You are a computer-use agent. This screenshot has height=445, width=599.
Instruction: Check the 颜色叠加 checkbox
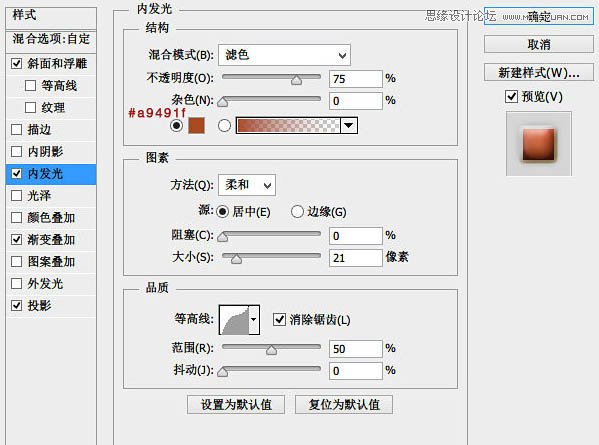click(16, 218)
